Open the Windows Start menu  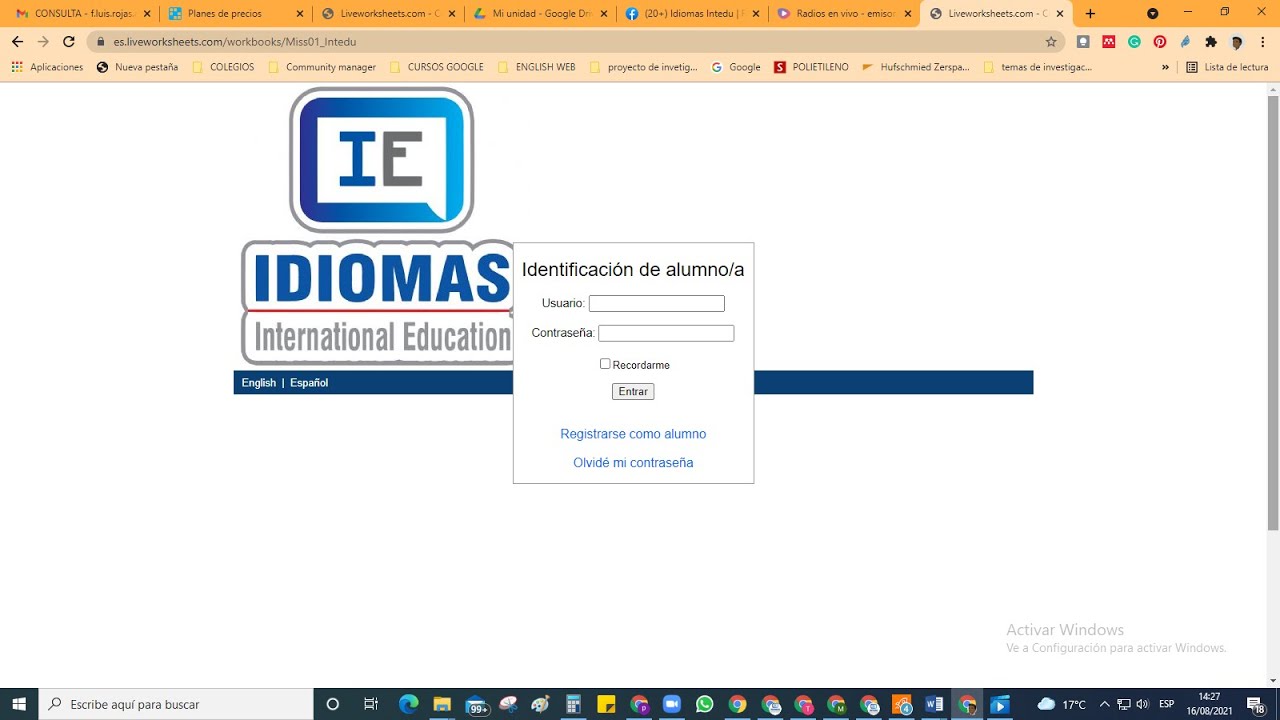click(x=19, y=704)
